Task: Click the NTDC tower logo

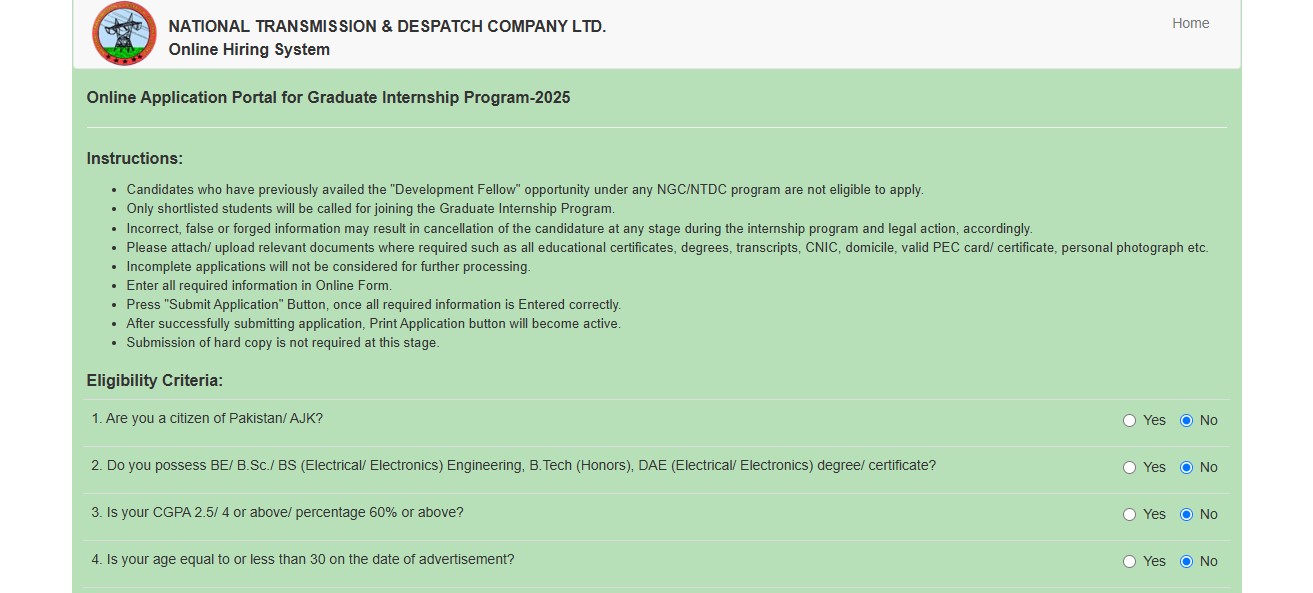Action: tap(124, 34)
